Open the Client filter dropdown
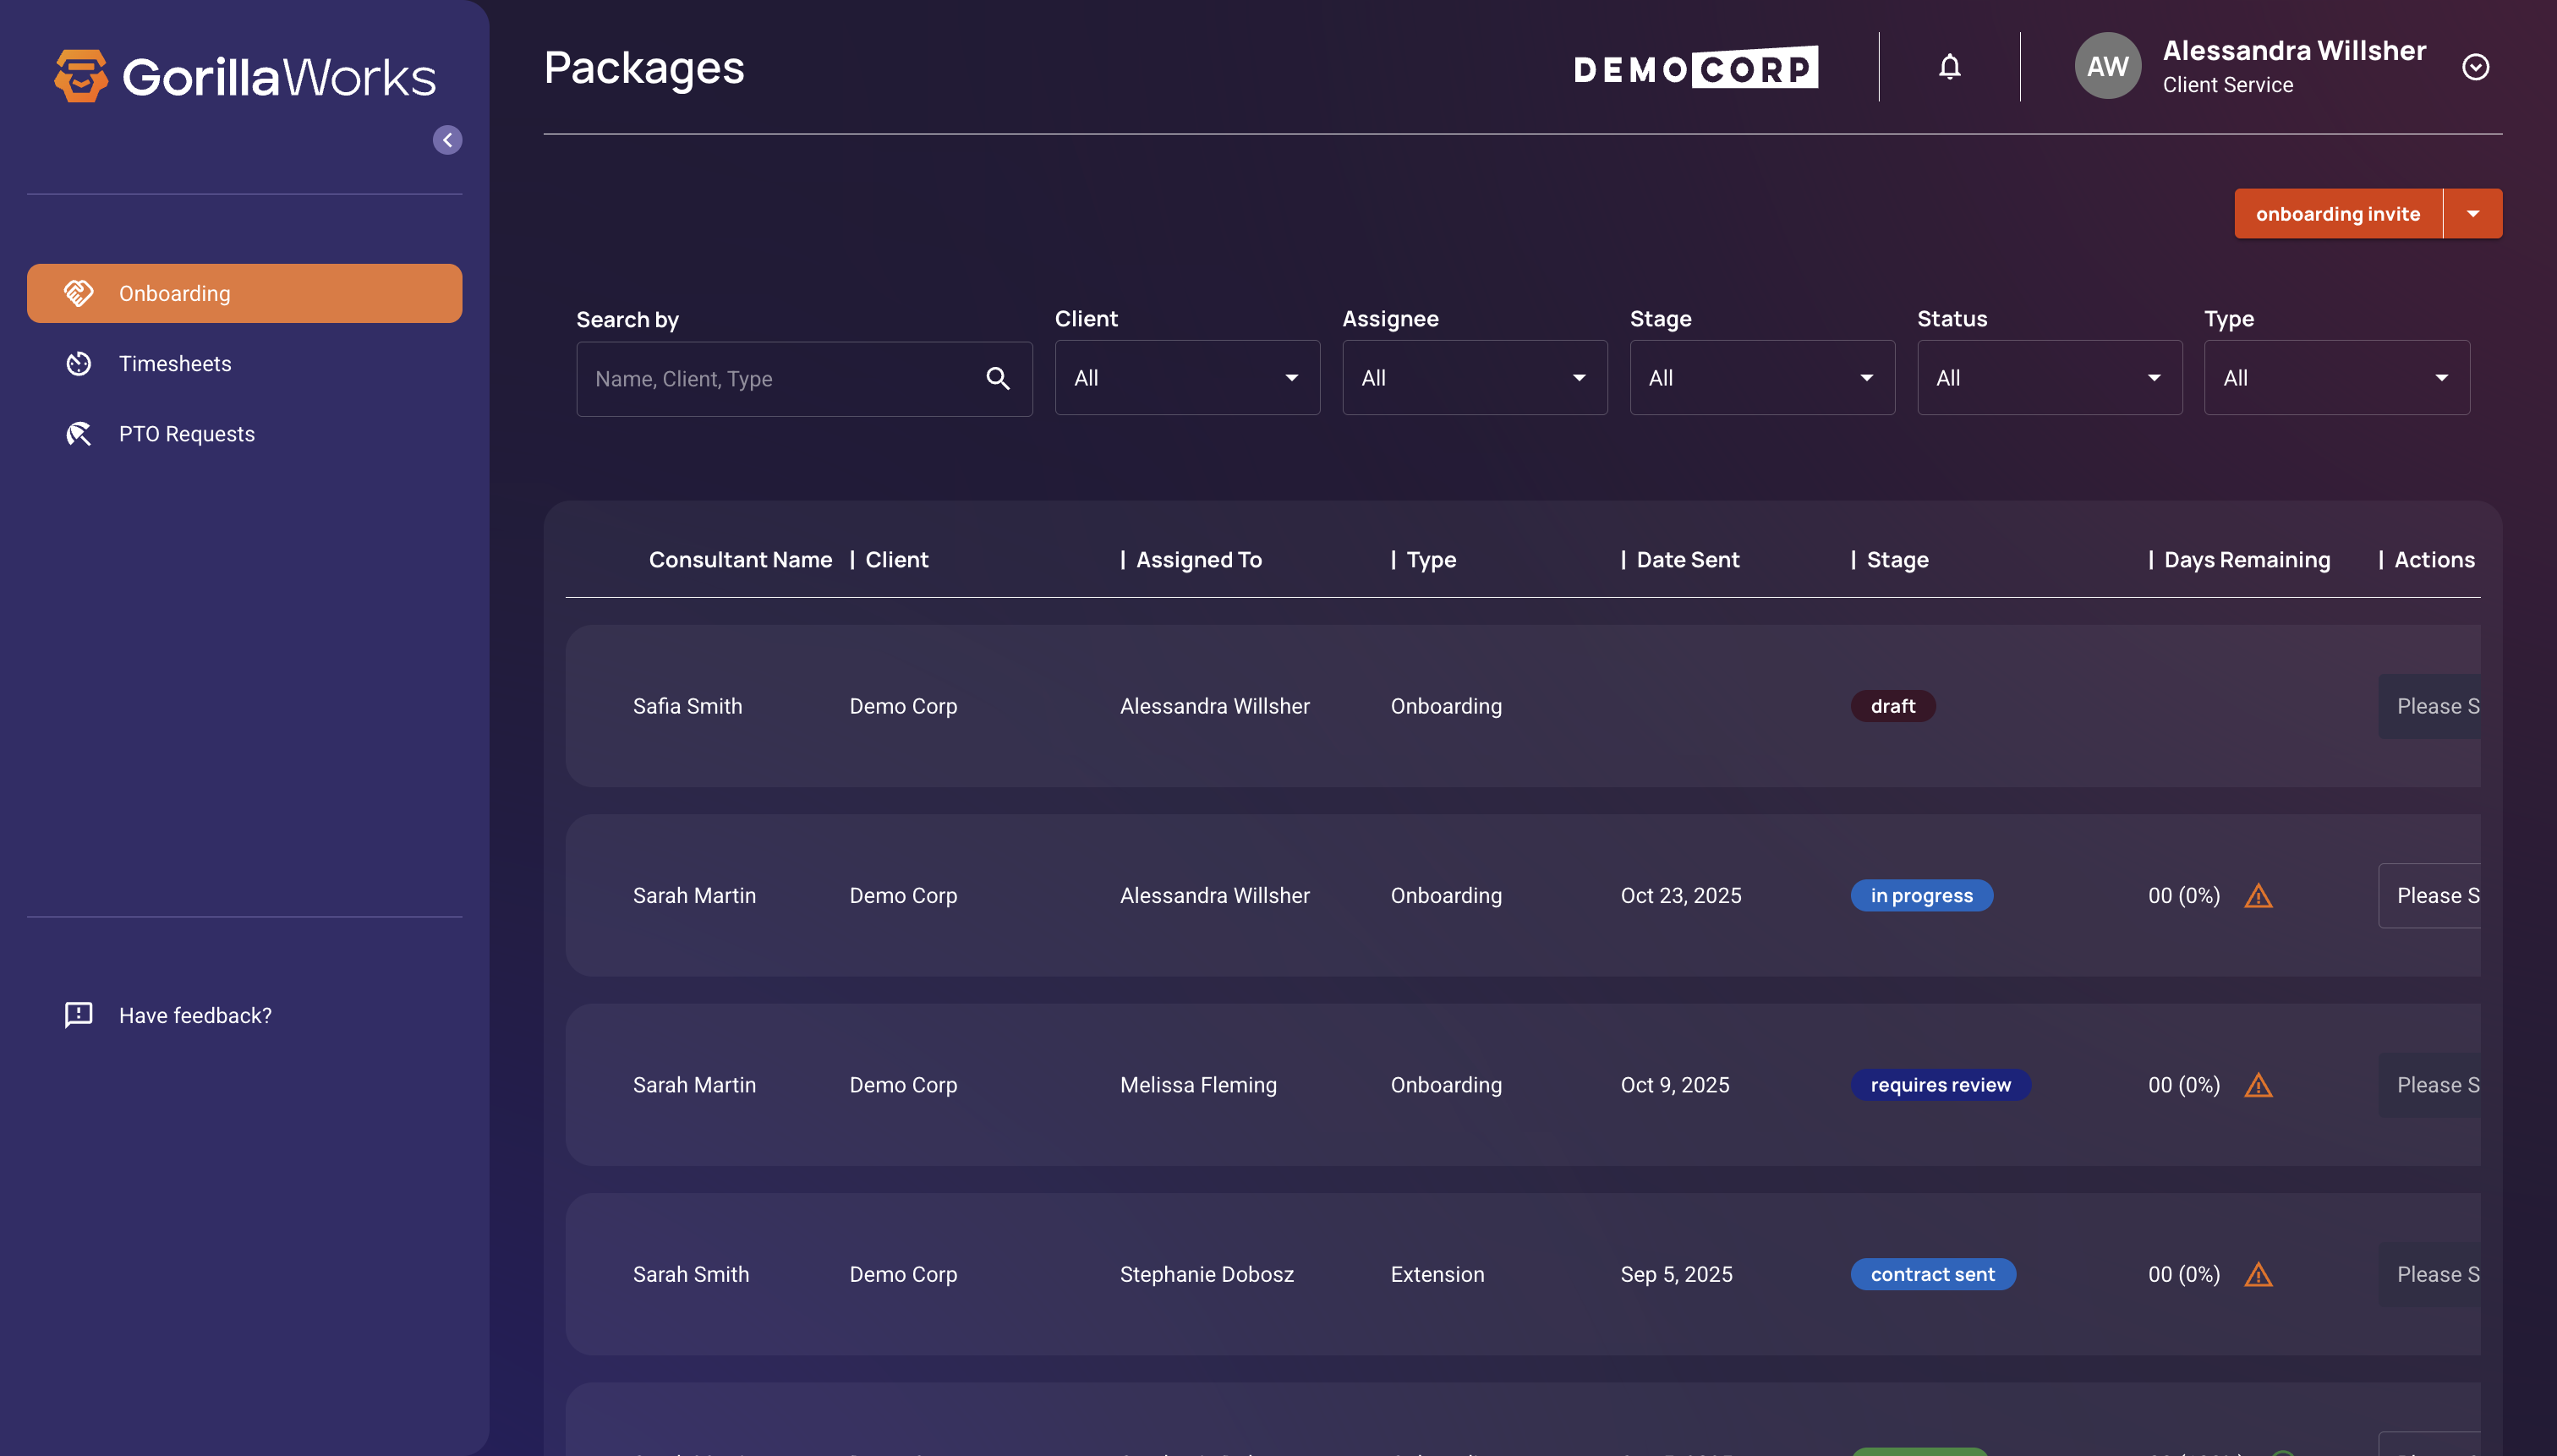2557x1456 pixels. (1186, 378)
